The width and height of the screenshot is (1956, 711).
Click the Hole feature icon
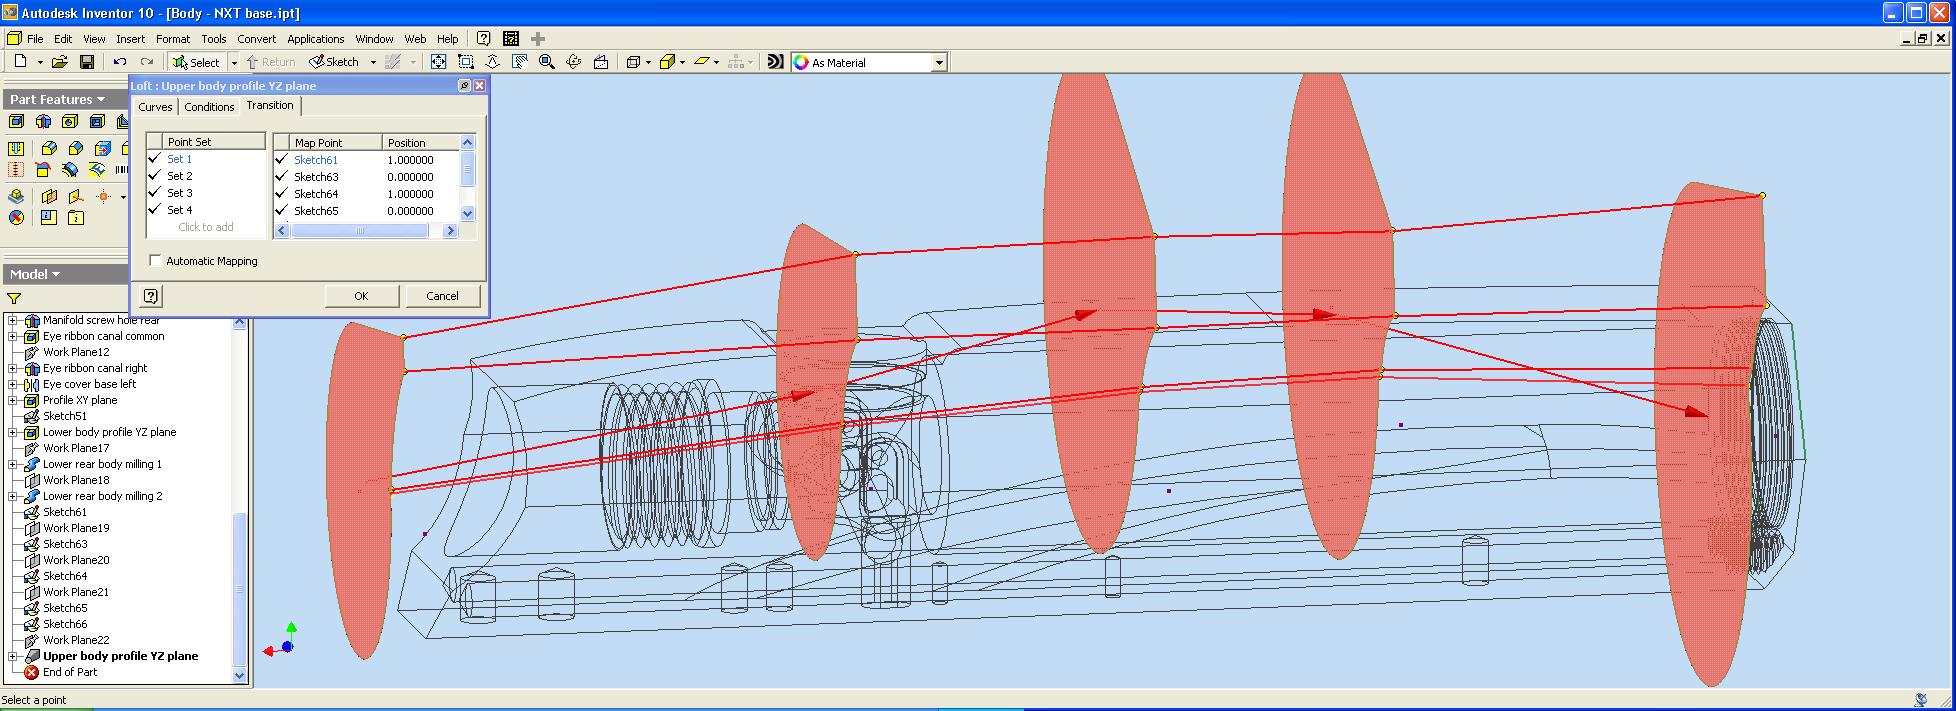(x=70, y=121)
